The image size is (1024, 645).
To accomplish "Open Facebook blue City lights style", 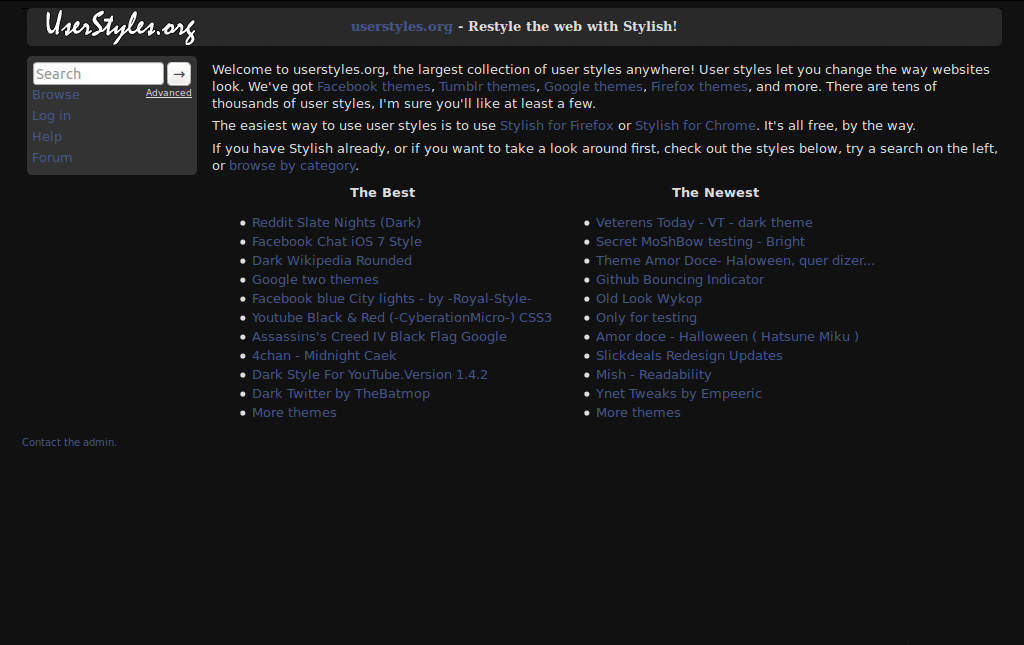I will (392, 298).
